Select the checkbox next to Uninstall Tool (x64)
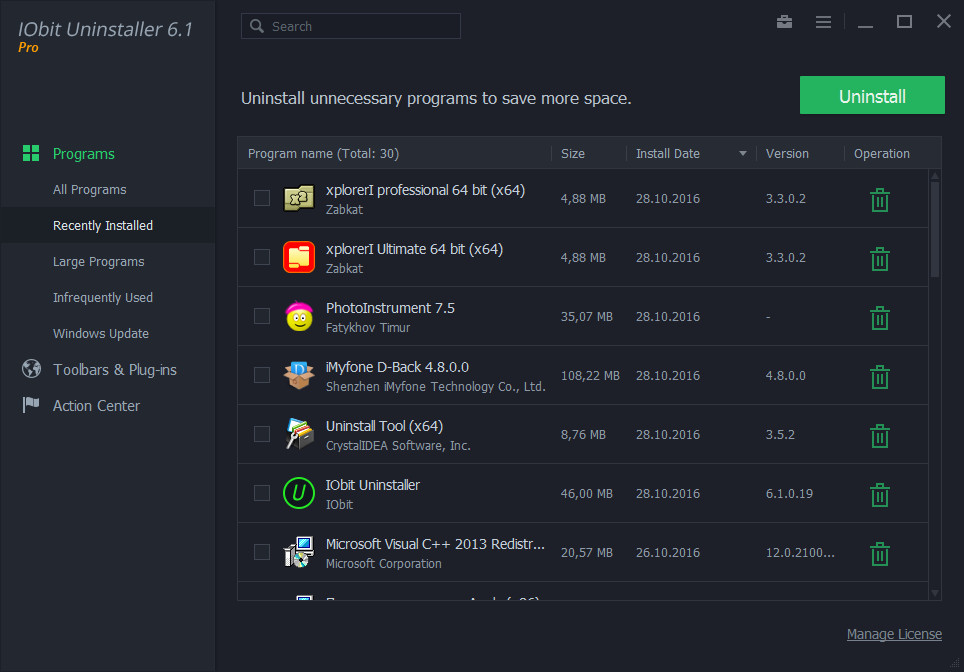 262,435
